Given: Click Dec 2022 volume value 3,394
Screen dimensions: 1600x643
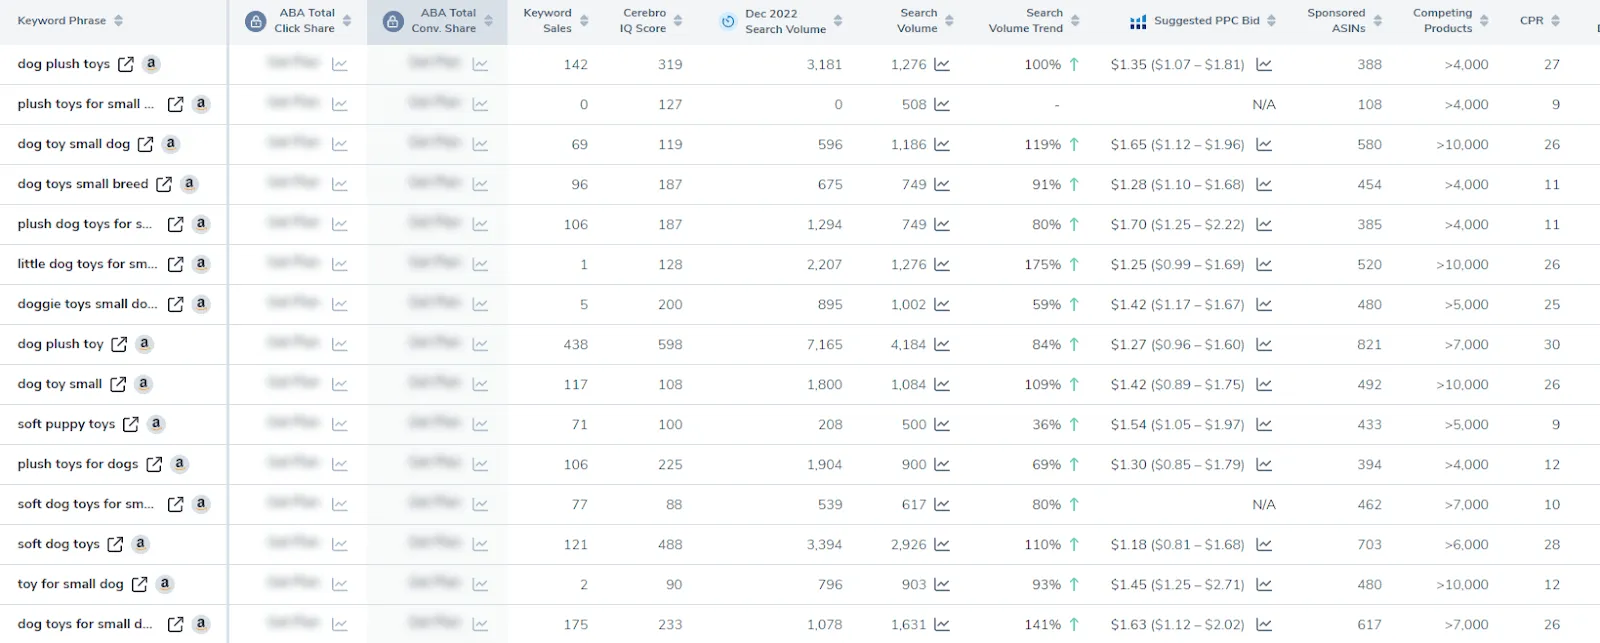Looking at the screenshot, I should point(824,544).
